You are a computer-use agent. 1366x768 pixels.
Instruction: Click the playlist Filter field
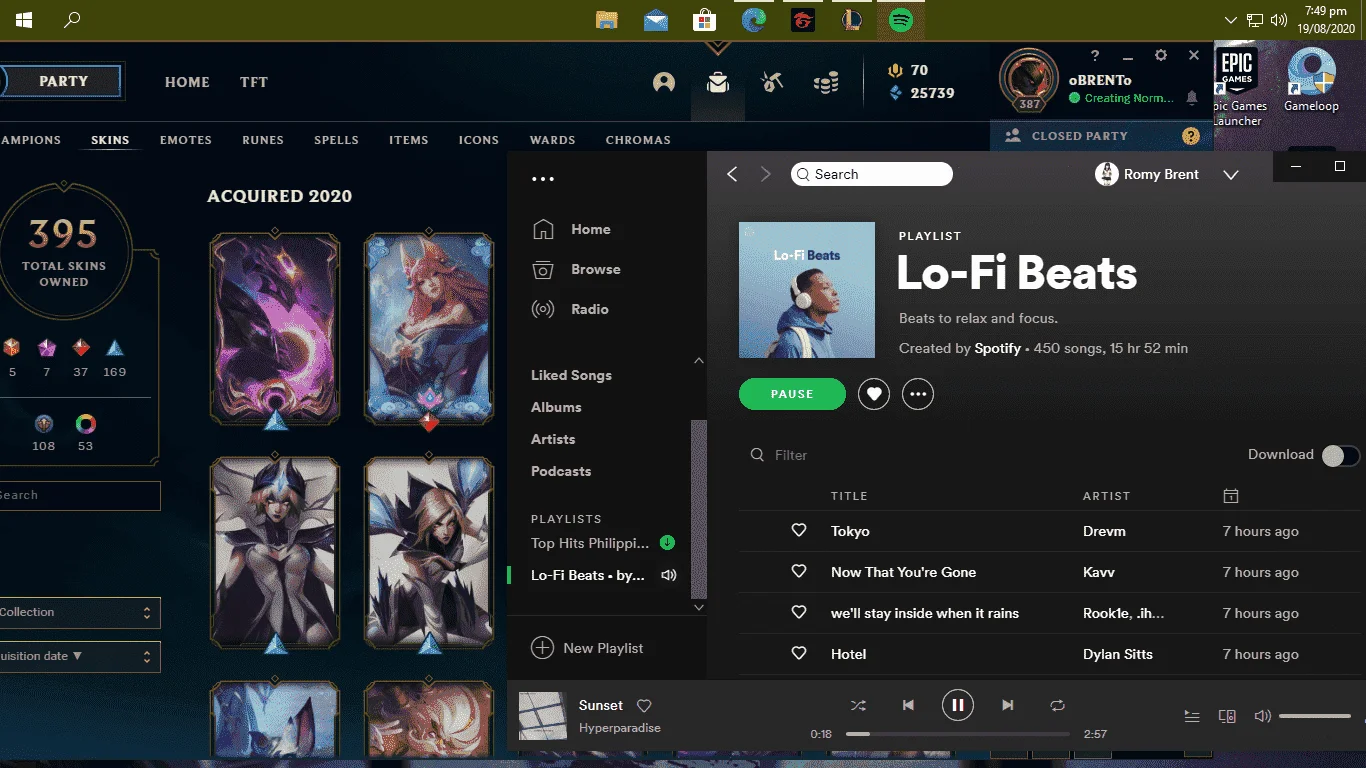[791, 455]
